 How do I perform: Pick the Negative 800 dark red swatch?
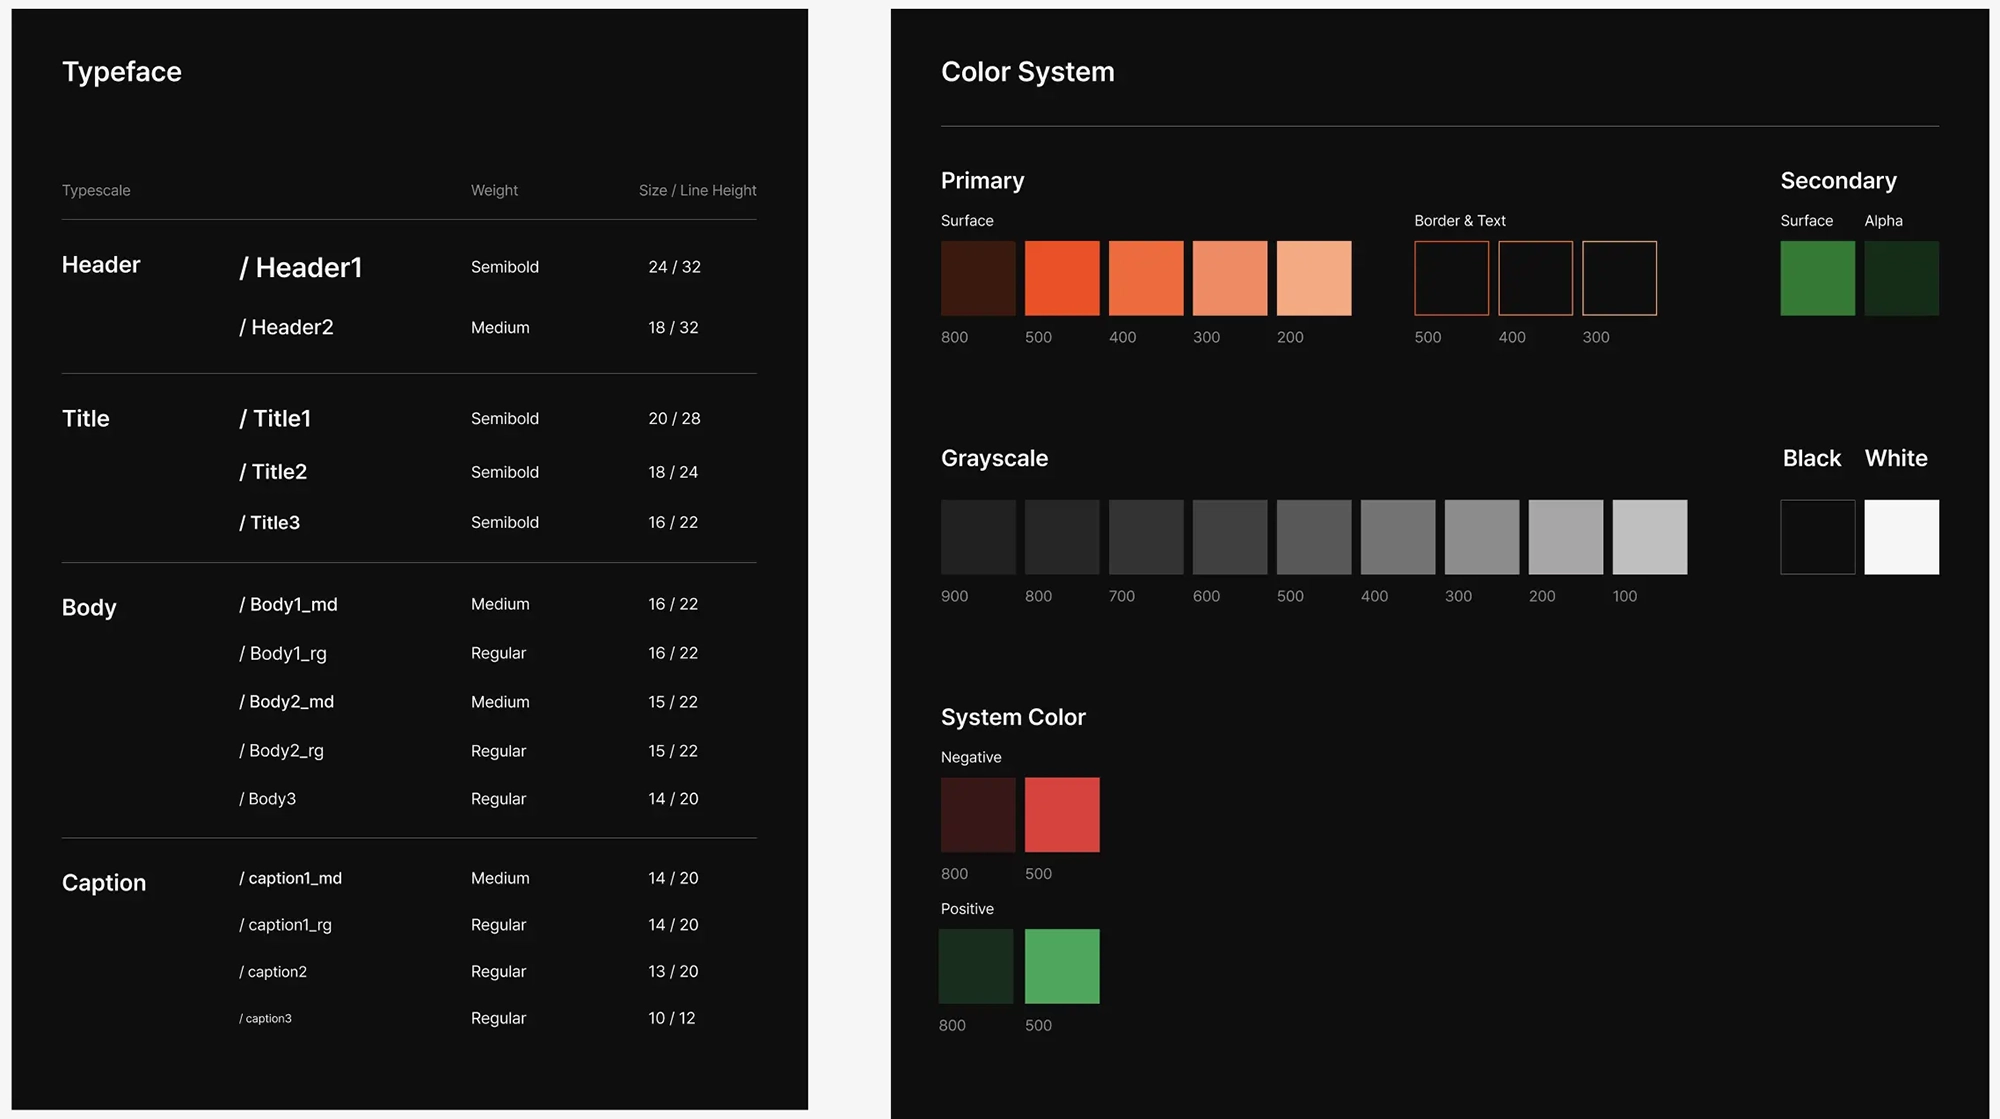click(x=978, y=815)
